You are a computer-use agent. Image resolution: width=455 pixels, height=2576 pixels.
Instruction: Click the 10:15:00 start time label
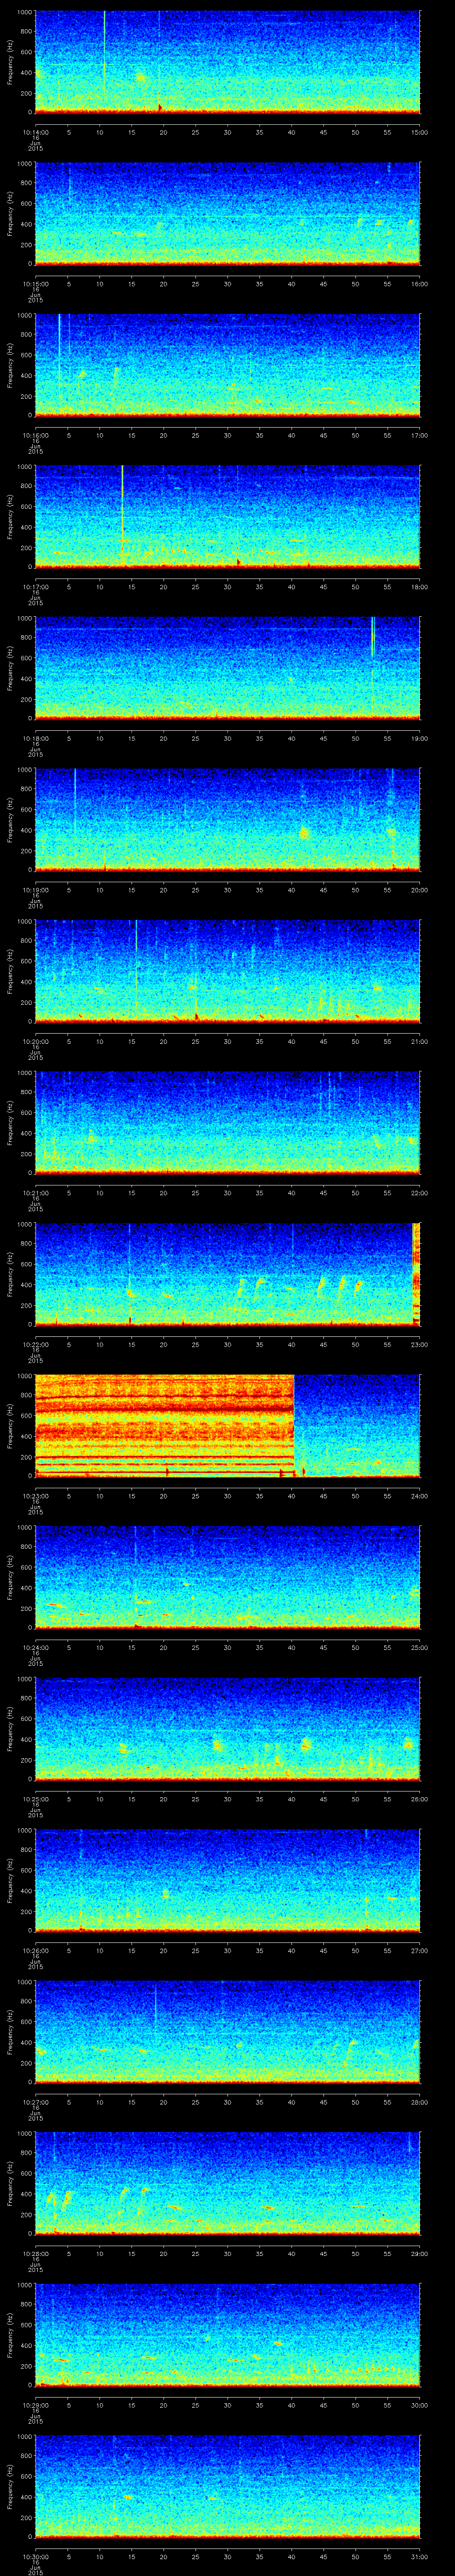[35, 284]
